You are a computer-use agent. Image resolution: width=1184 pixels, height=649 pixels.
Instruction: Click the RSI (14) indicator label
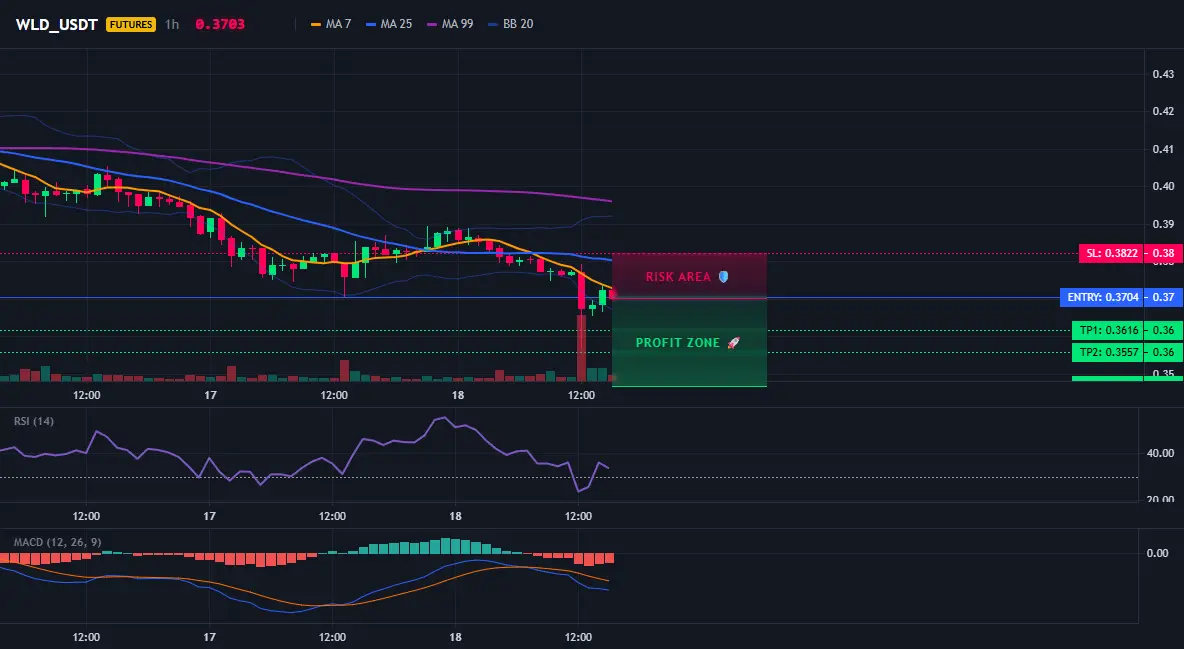pos(34,421)
